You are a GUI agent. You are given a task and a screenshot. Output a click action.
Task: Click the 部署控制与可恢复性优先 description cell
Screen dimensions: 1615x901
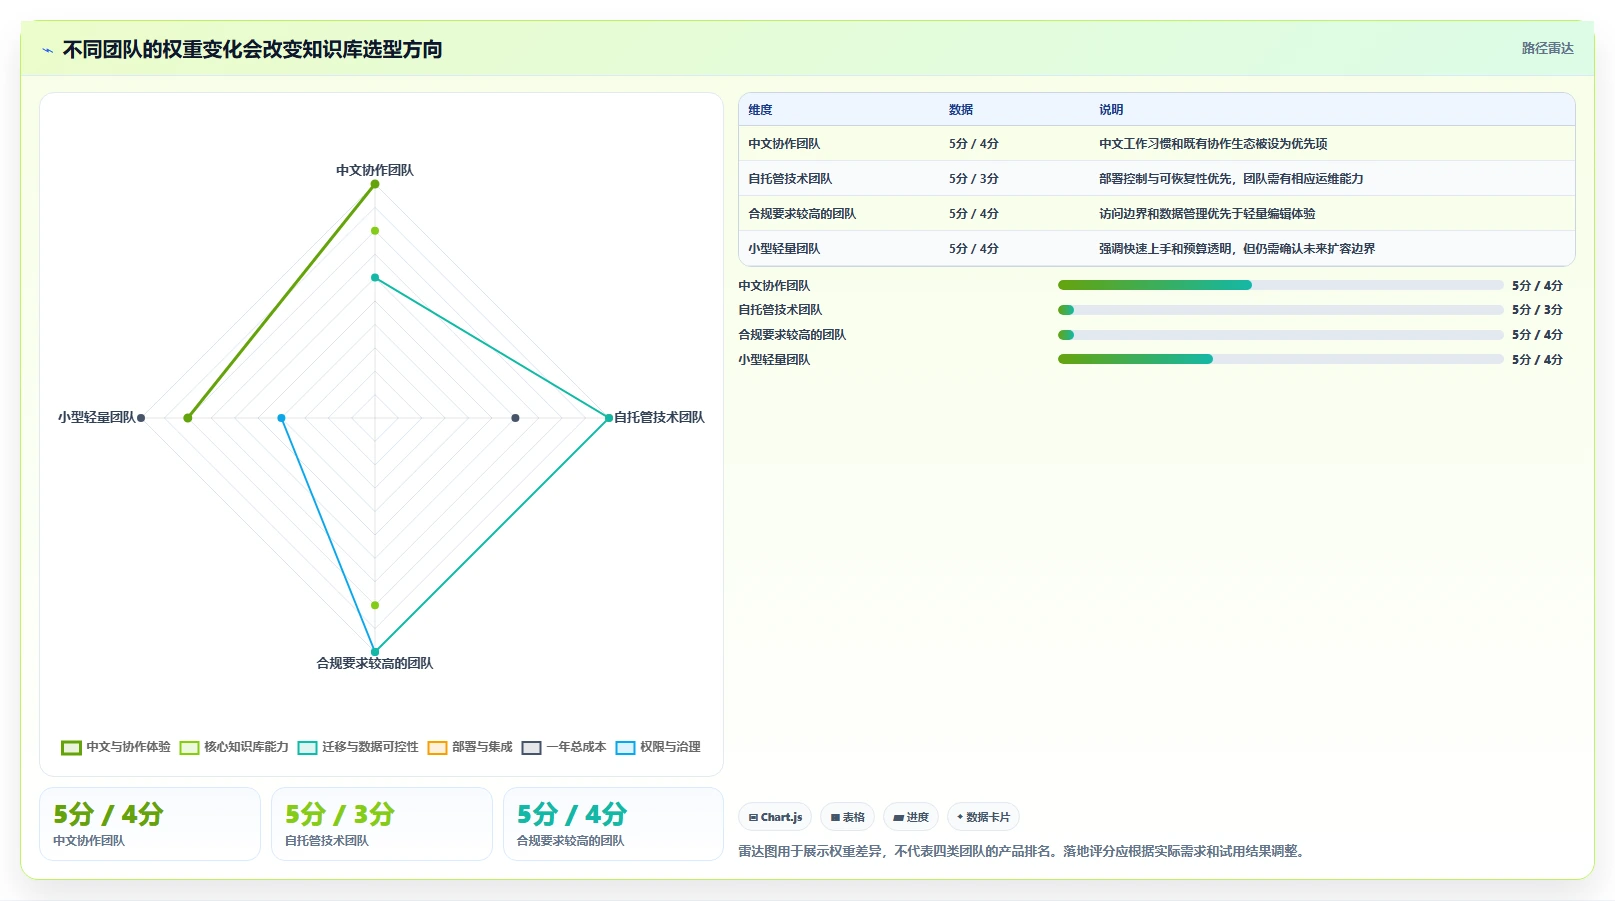tap(1231, 179)
